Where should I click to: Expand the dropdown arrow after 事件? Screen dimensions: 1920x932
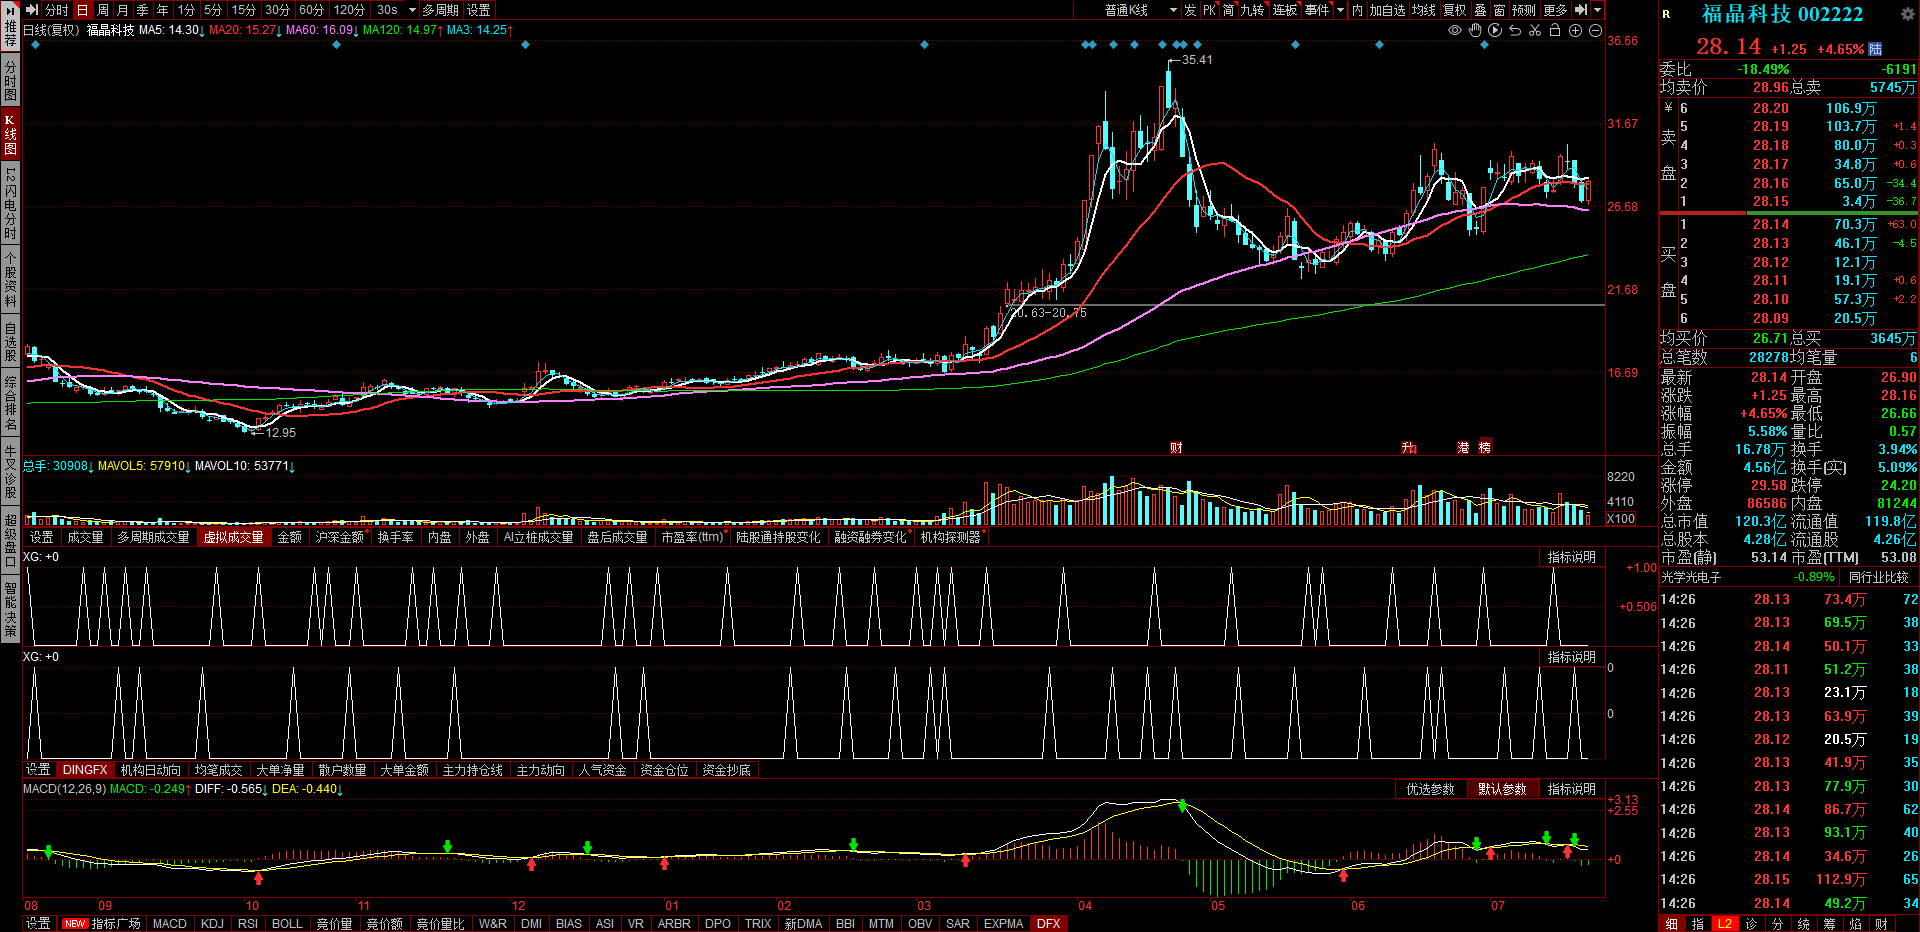pyautogui.click(x=1341, y=10)
